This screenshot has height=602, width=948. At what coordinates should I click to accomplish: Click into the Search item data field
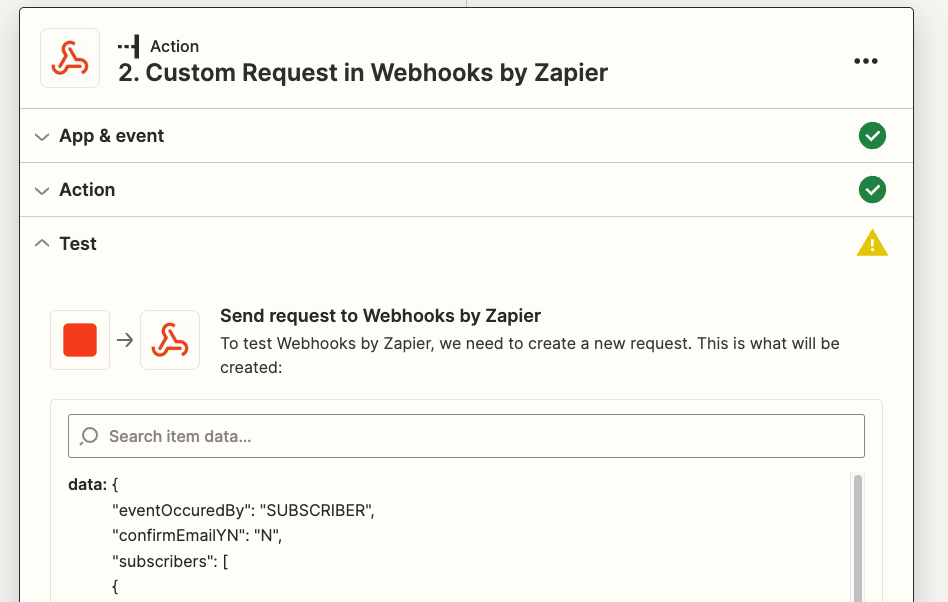[480, 436]
